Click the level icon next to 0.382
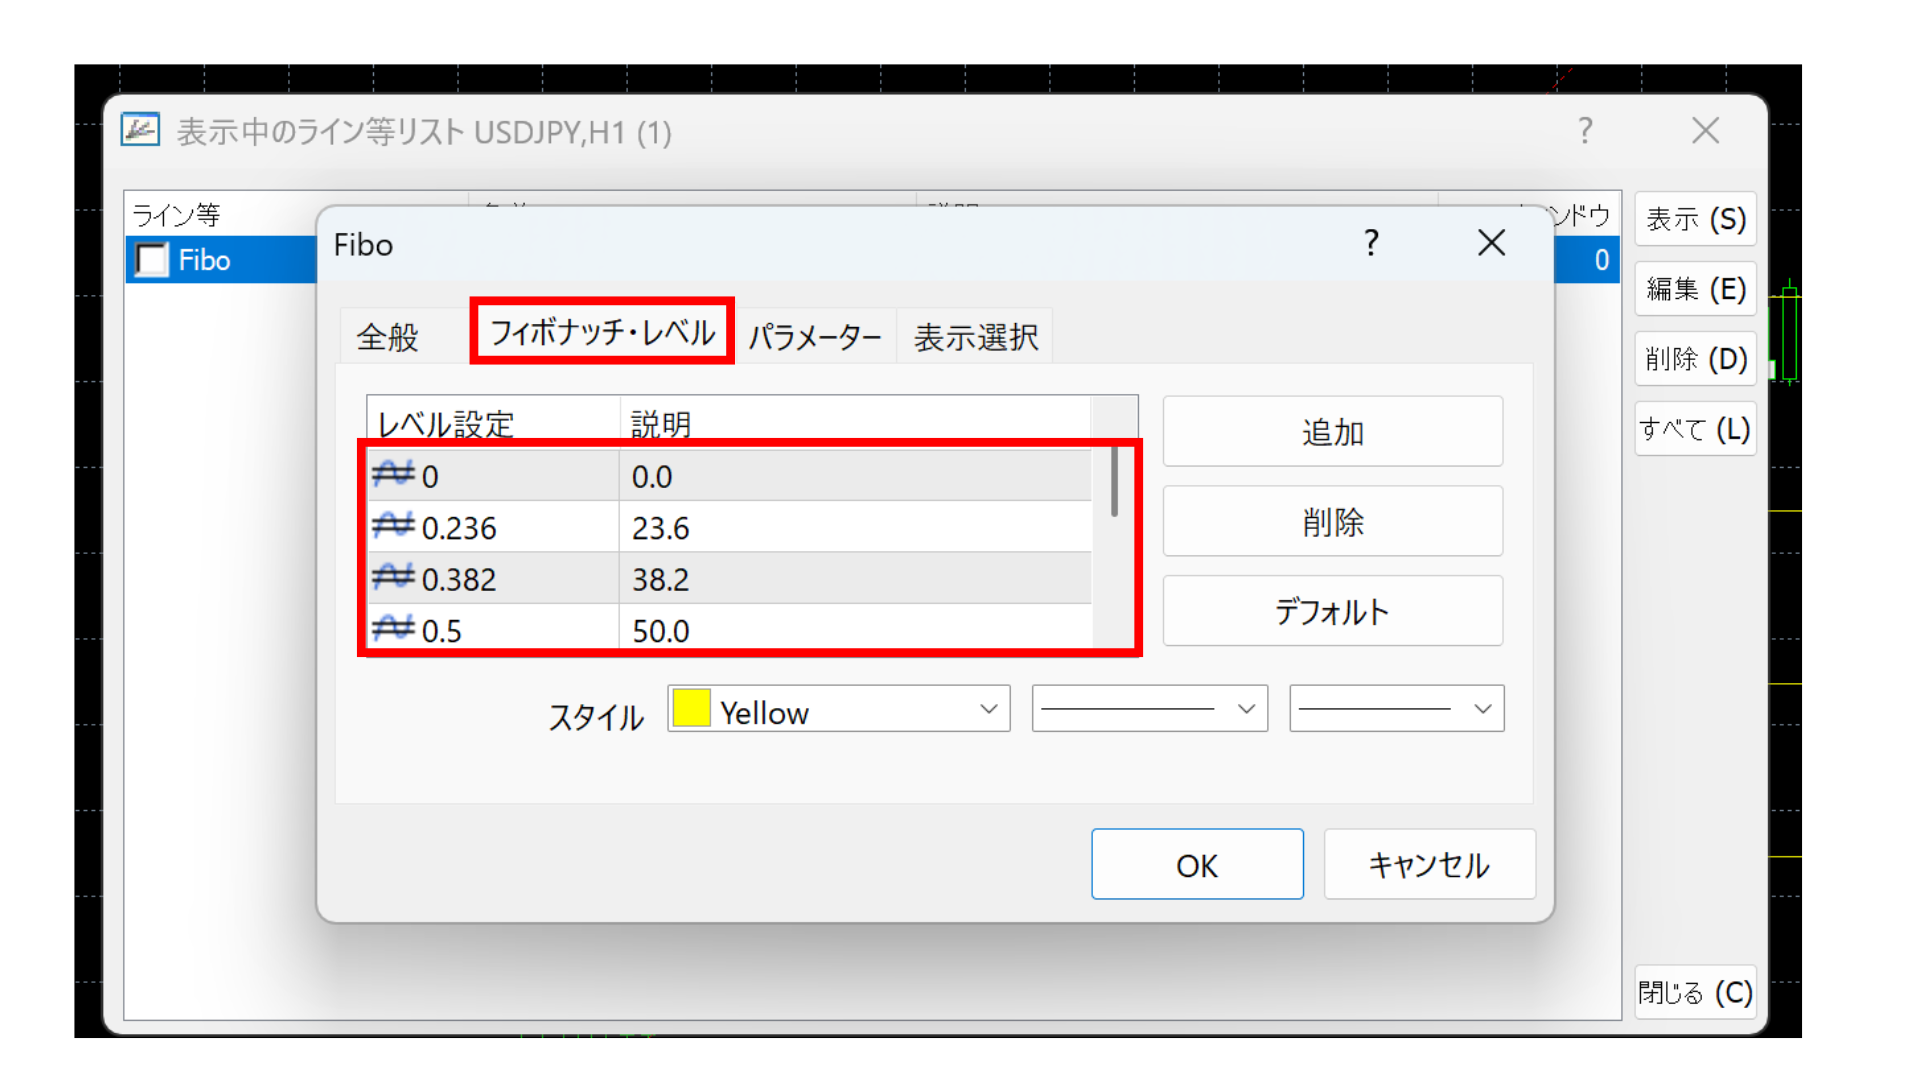The height and width of the screenshot is (1080, 1920). click(394, 578)
